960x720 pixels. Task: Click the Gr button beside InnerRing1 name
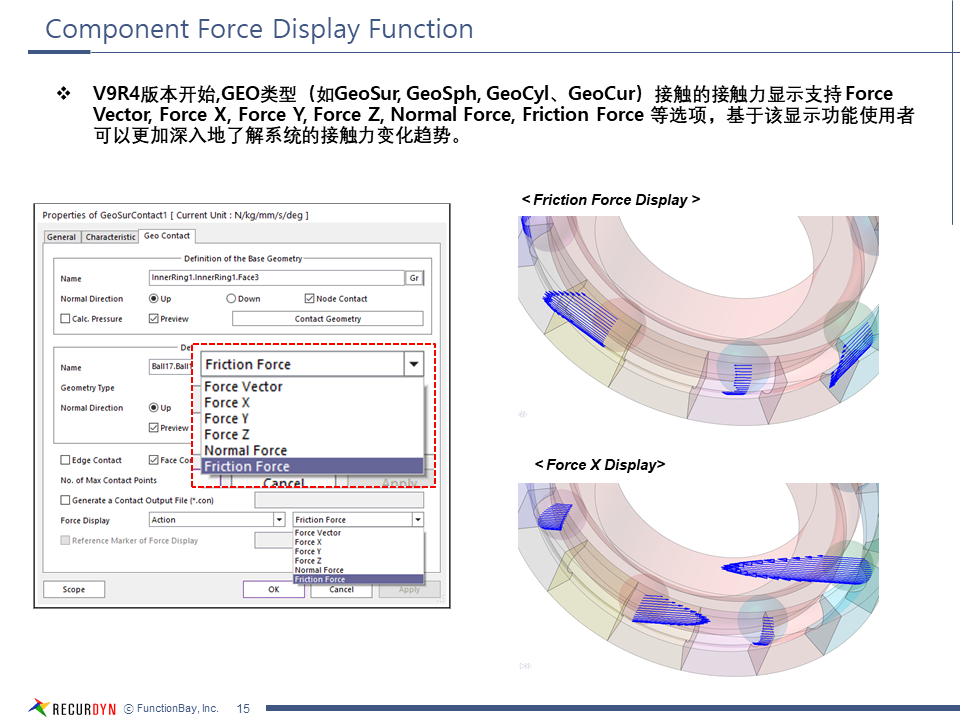click(x=414, y=278)
